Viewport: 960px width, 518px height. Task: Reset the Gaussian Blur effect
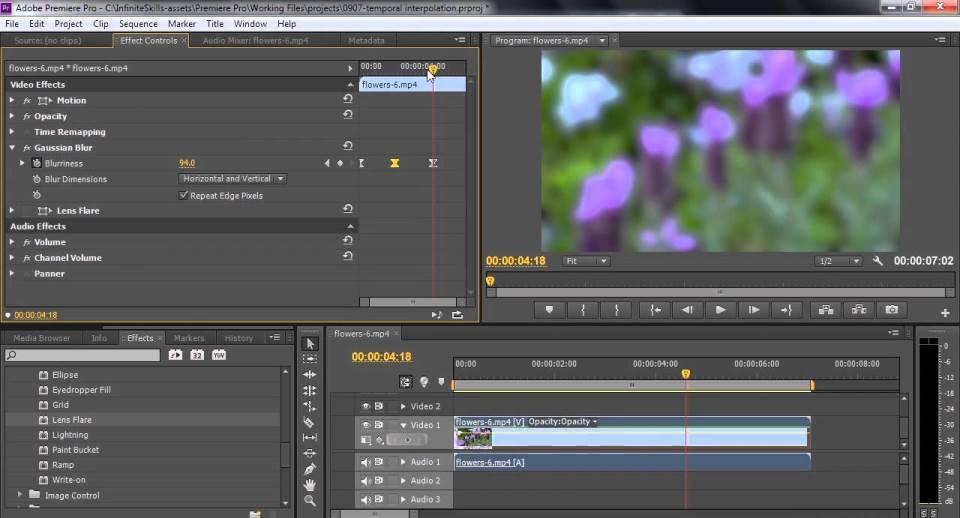[347, 147]
